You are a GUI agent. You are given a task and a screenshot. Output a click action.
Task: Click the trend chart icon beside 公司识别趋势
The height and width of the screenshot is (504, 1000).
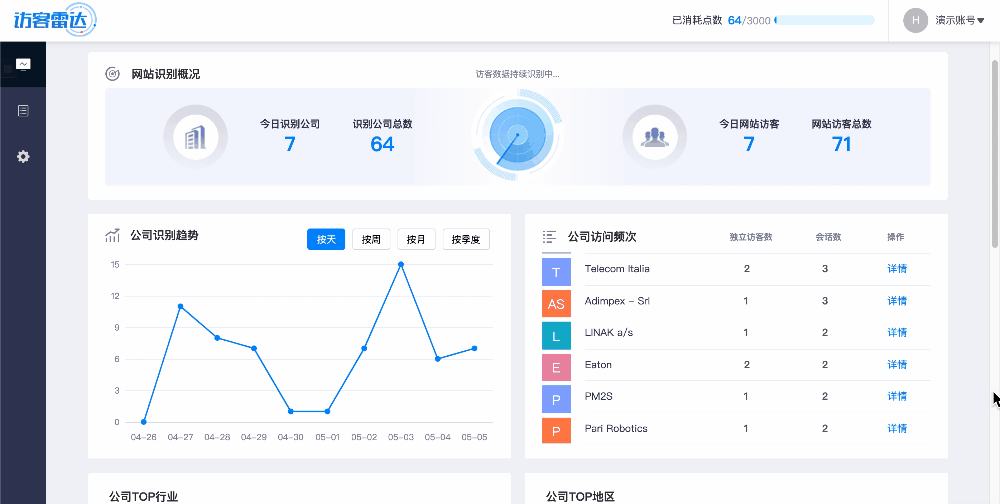coord(113,236)
